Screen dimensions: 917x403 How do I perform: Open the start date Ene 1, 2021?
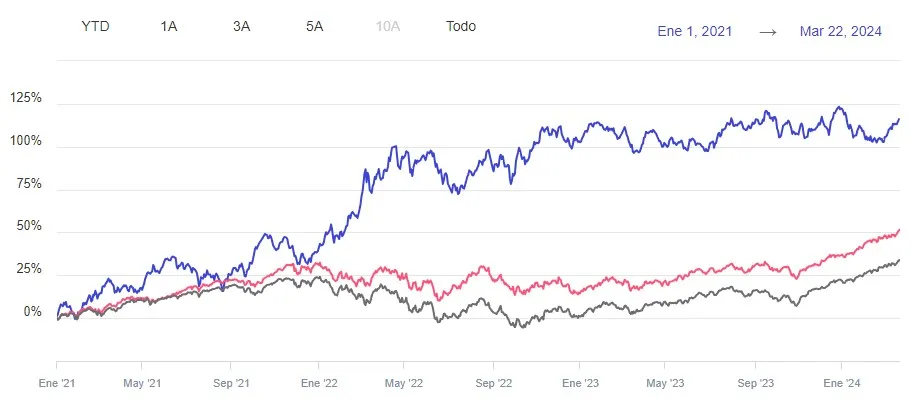click(x=695, y=31)
